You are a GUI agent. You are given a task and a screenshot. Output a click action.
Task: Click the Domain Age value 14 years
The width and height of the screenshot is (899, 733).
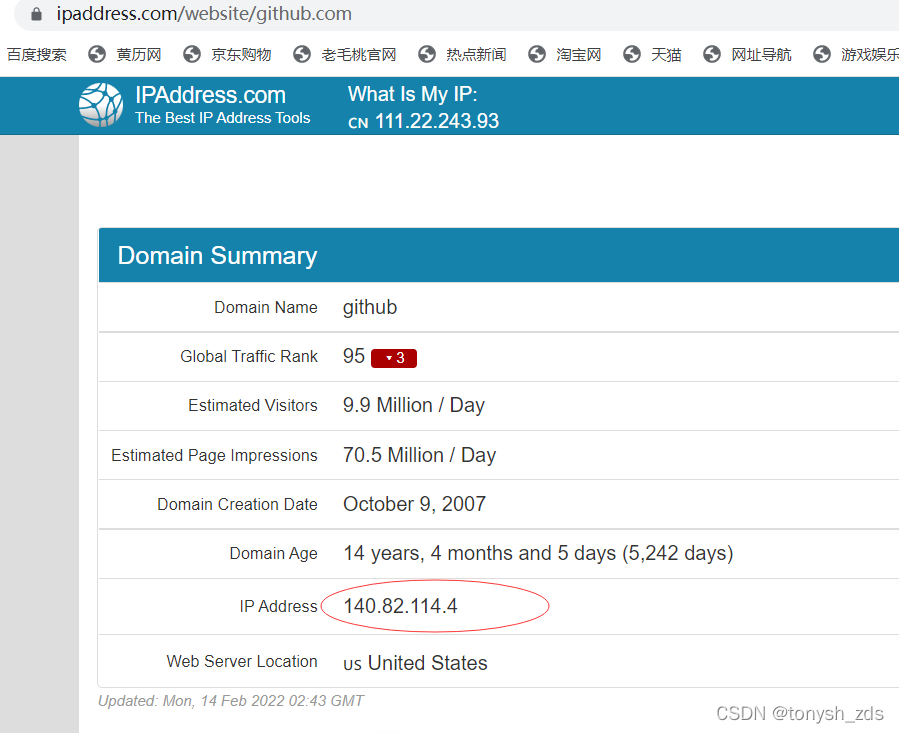[x=538, y=553]
